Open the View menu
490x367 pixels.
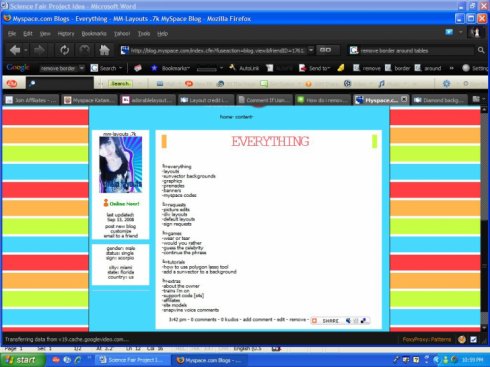tap(45, 33)
